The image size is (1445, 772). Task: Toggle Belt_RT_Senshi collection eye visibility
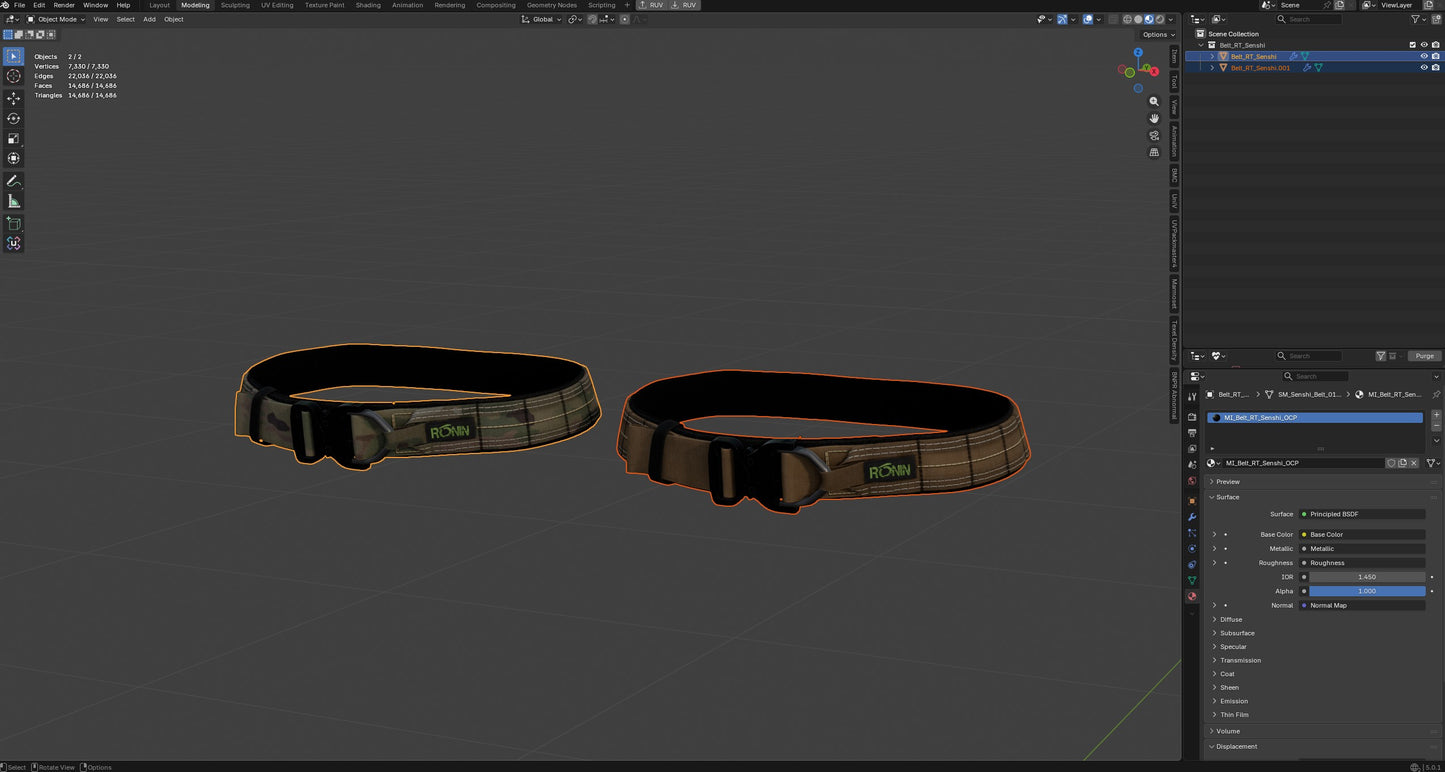point(1424,45)
